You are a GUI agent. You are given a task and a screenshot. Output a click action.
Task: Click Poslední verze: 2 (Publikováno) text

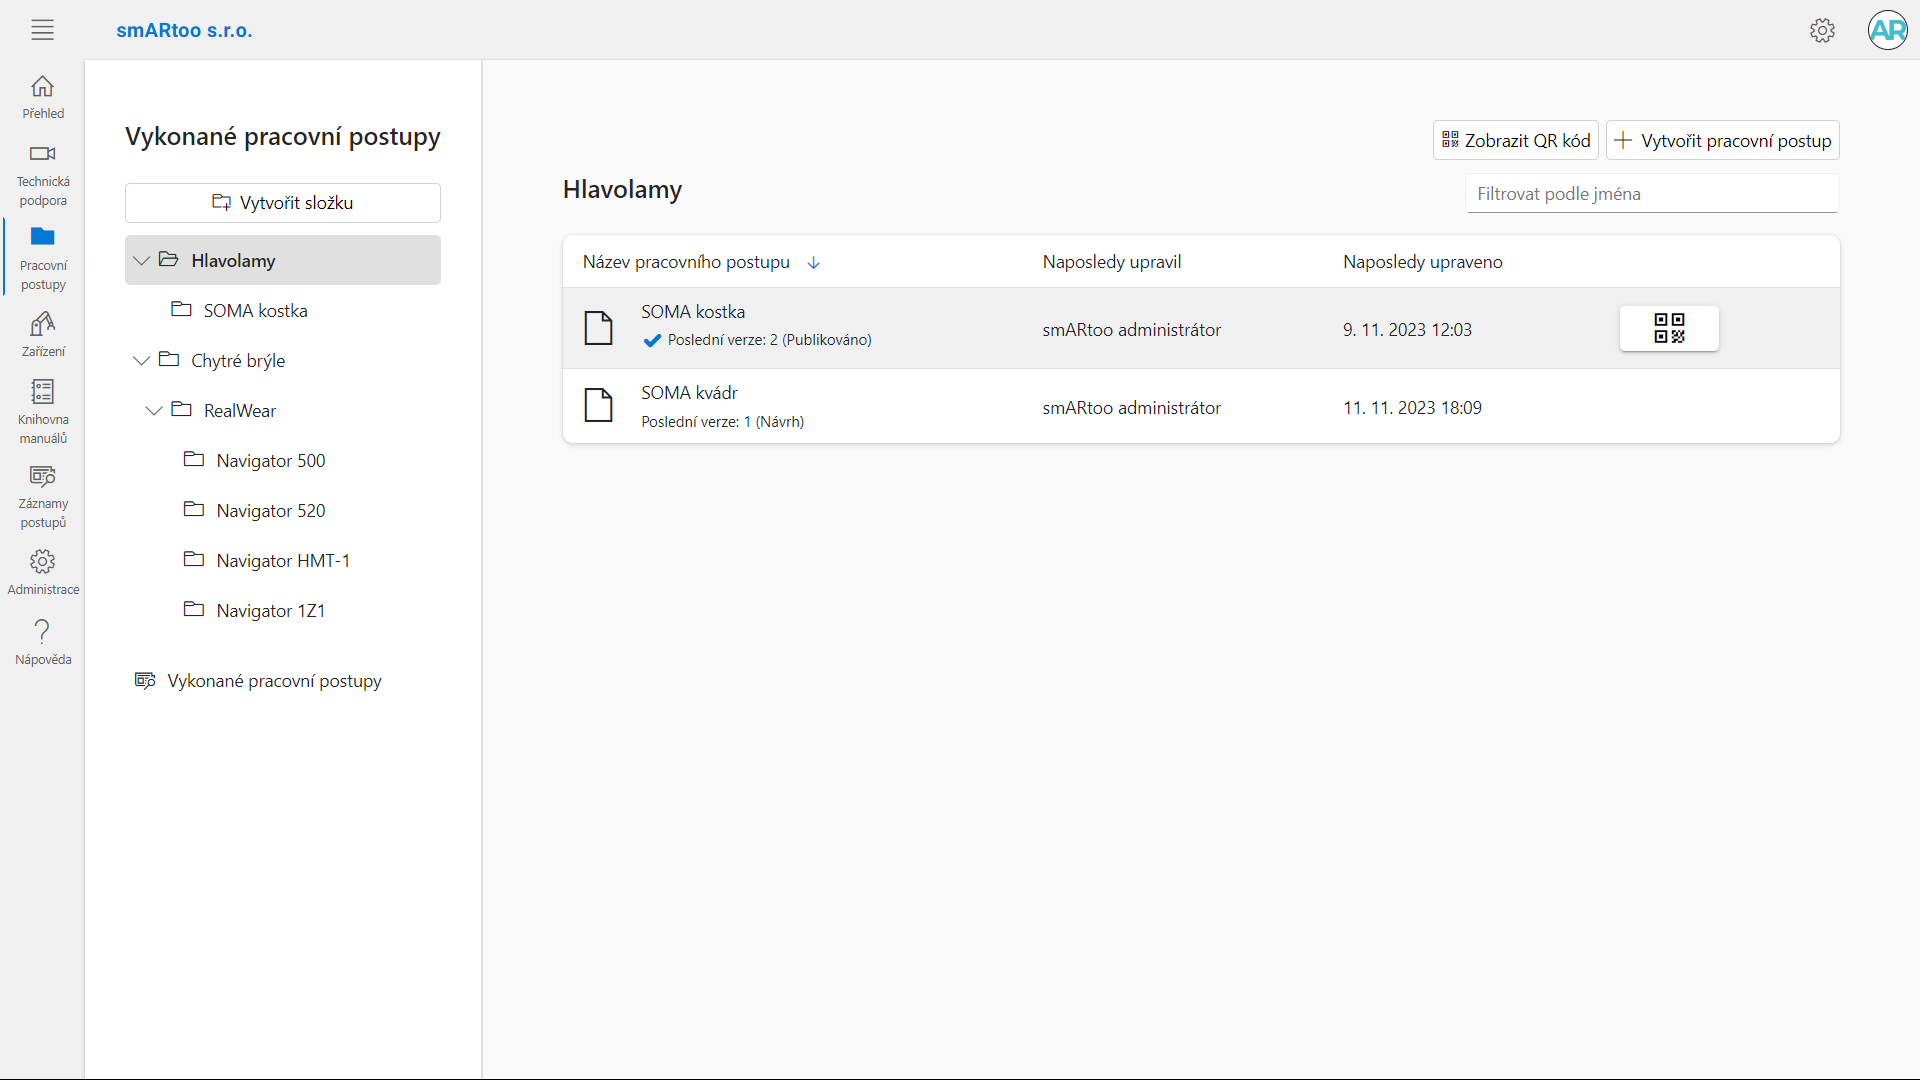[x=769, y=340]
